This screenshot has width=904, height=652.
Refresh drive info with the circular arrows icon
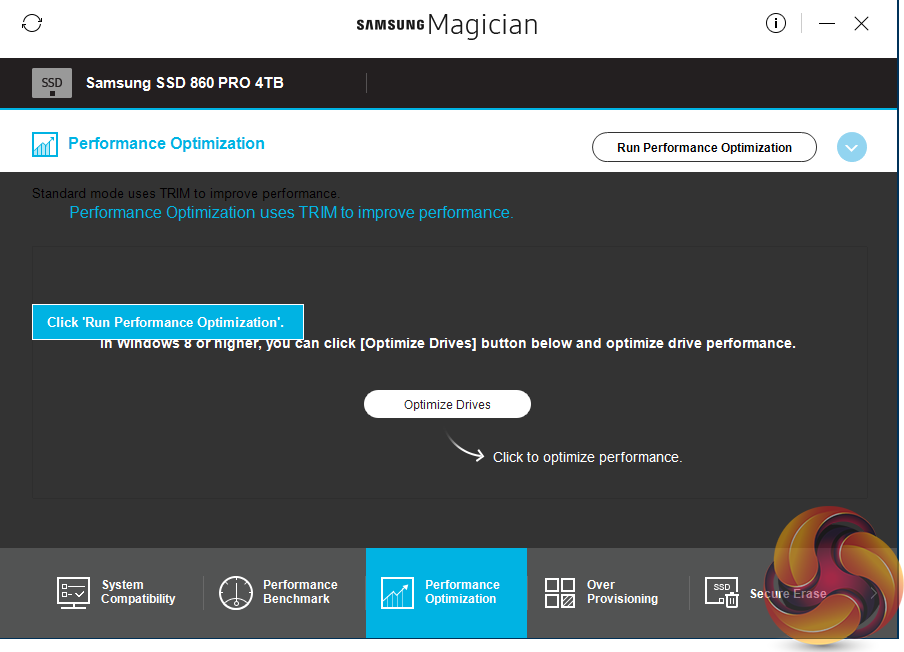click(32, 24)
